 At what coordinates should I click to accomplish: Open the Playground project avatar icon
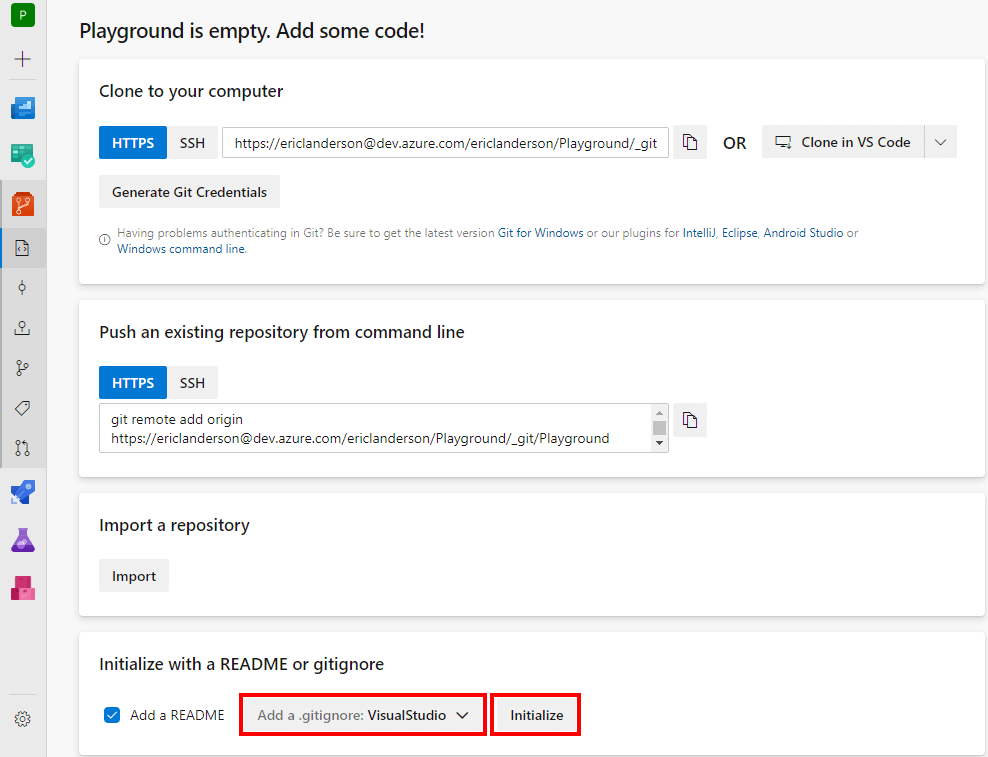pyautogui.click(x=23, y=14)
